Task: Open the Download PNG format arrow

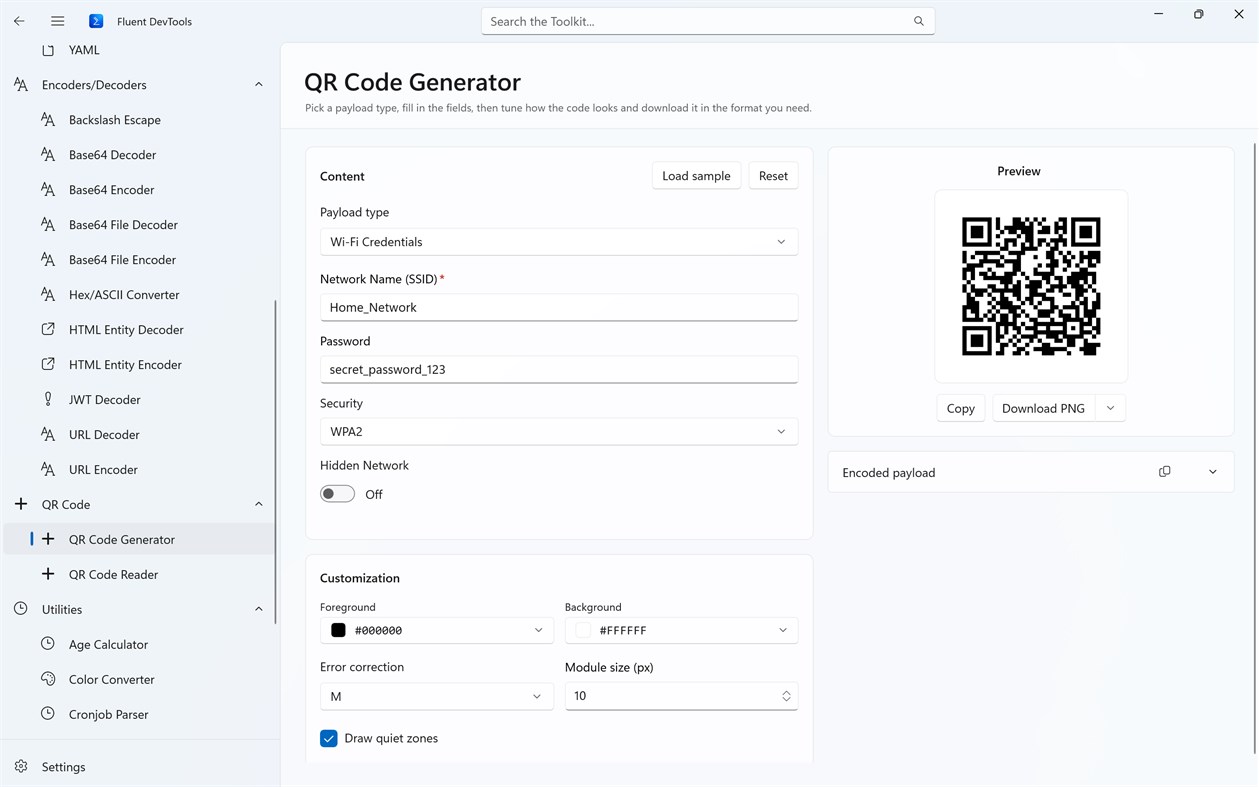Action: [x=1110, y=408]
